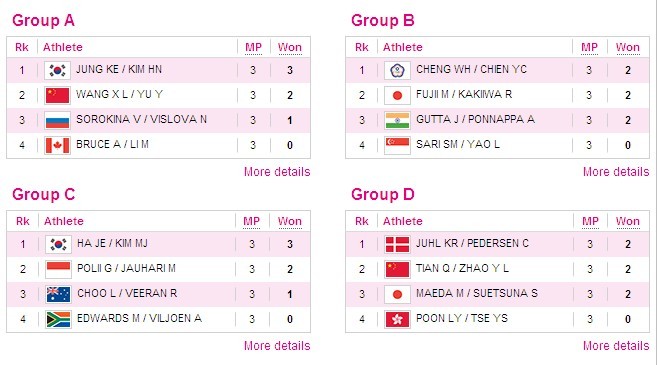Click the MP column header in Group A
This screenshot has width=657, height=365.
point(253,47)
